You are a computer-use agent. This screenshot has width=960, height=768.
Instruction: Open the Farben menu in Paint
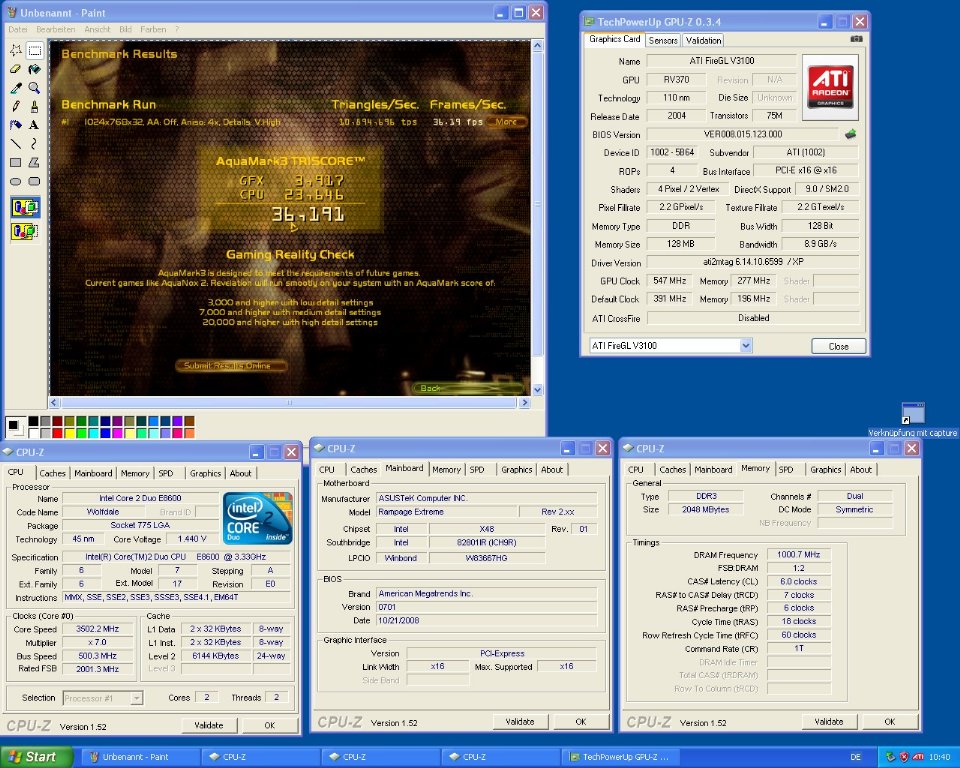pyautogui.click(x=153, y=29)
